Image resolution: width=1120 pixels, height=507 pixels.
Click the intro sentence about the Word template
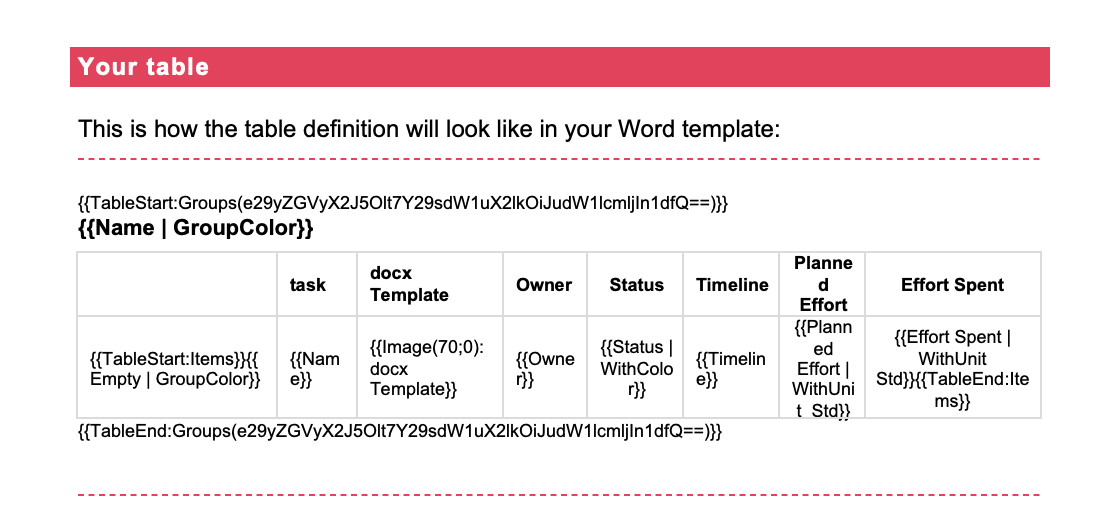tap(428, 129)
